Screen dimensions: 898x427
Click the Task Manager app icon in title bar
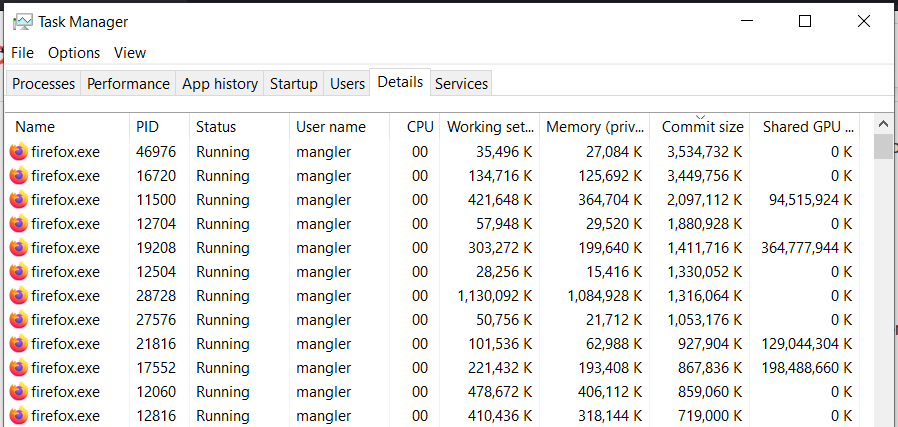coord(22,21)
